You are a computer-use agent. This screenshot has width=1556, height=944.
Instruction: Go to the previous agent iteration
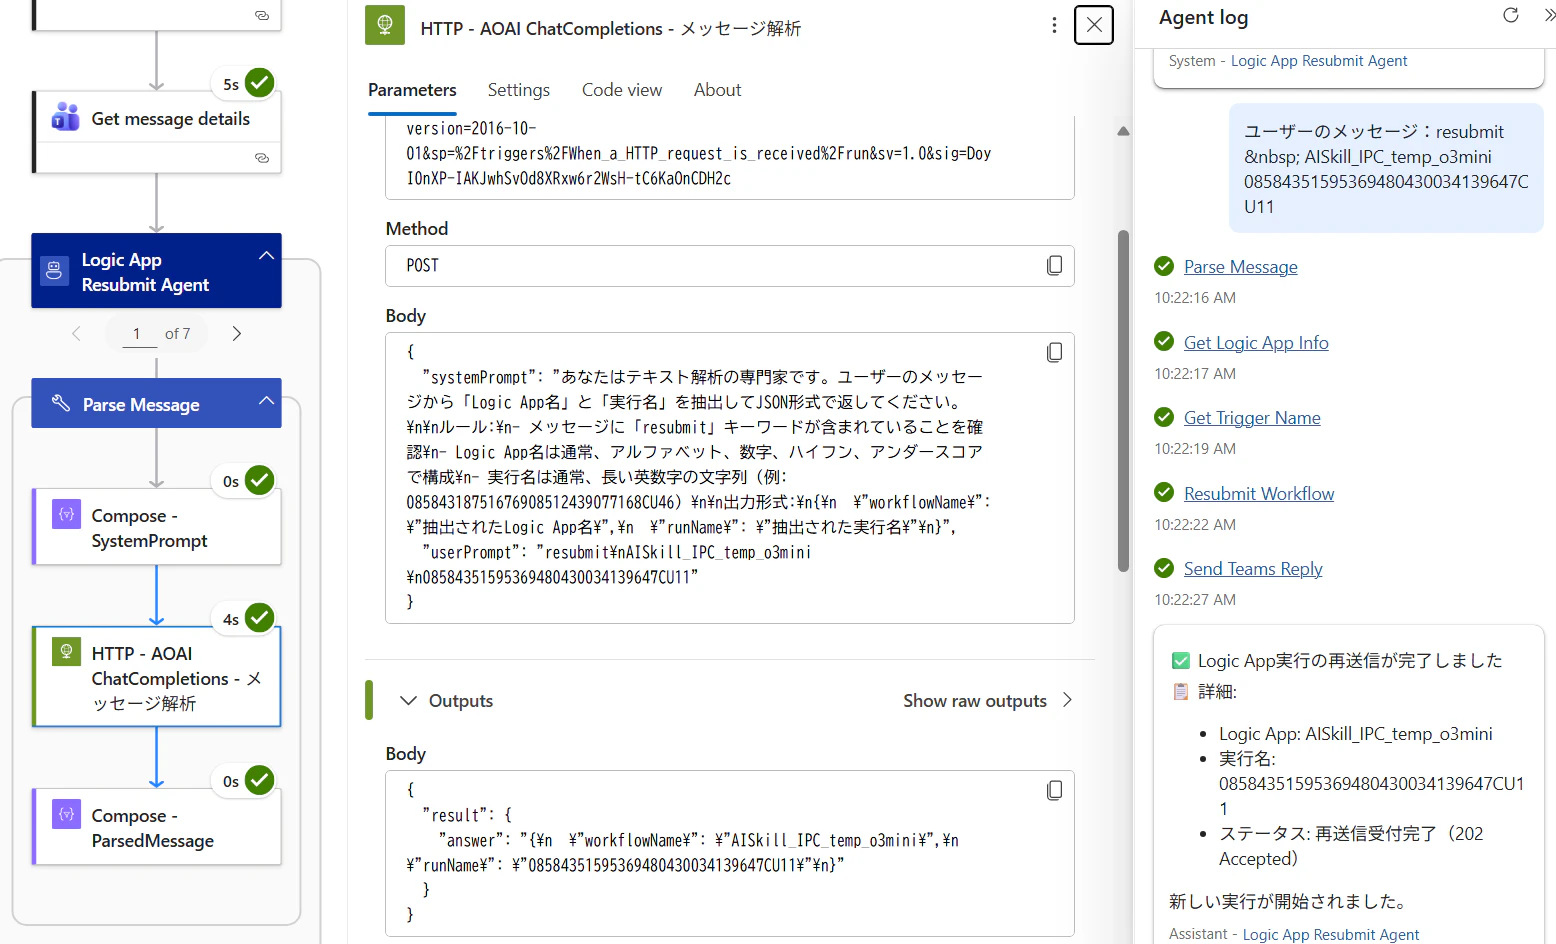[x=76, y=333]
